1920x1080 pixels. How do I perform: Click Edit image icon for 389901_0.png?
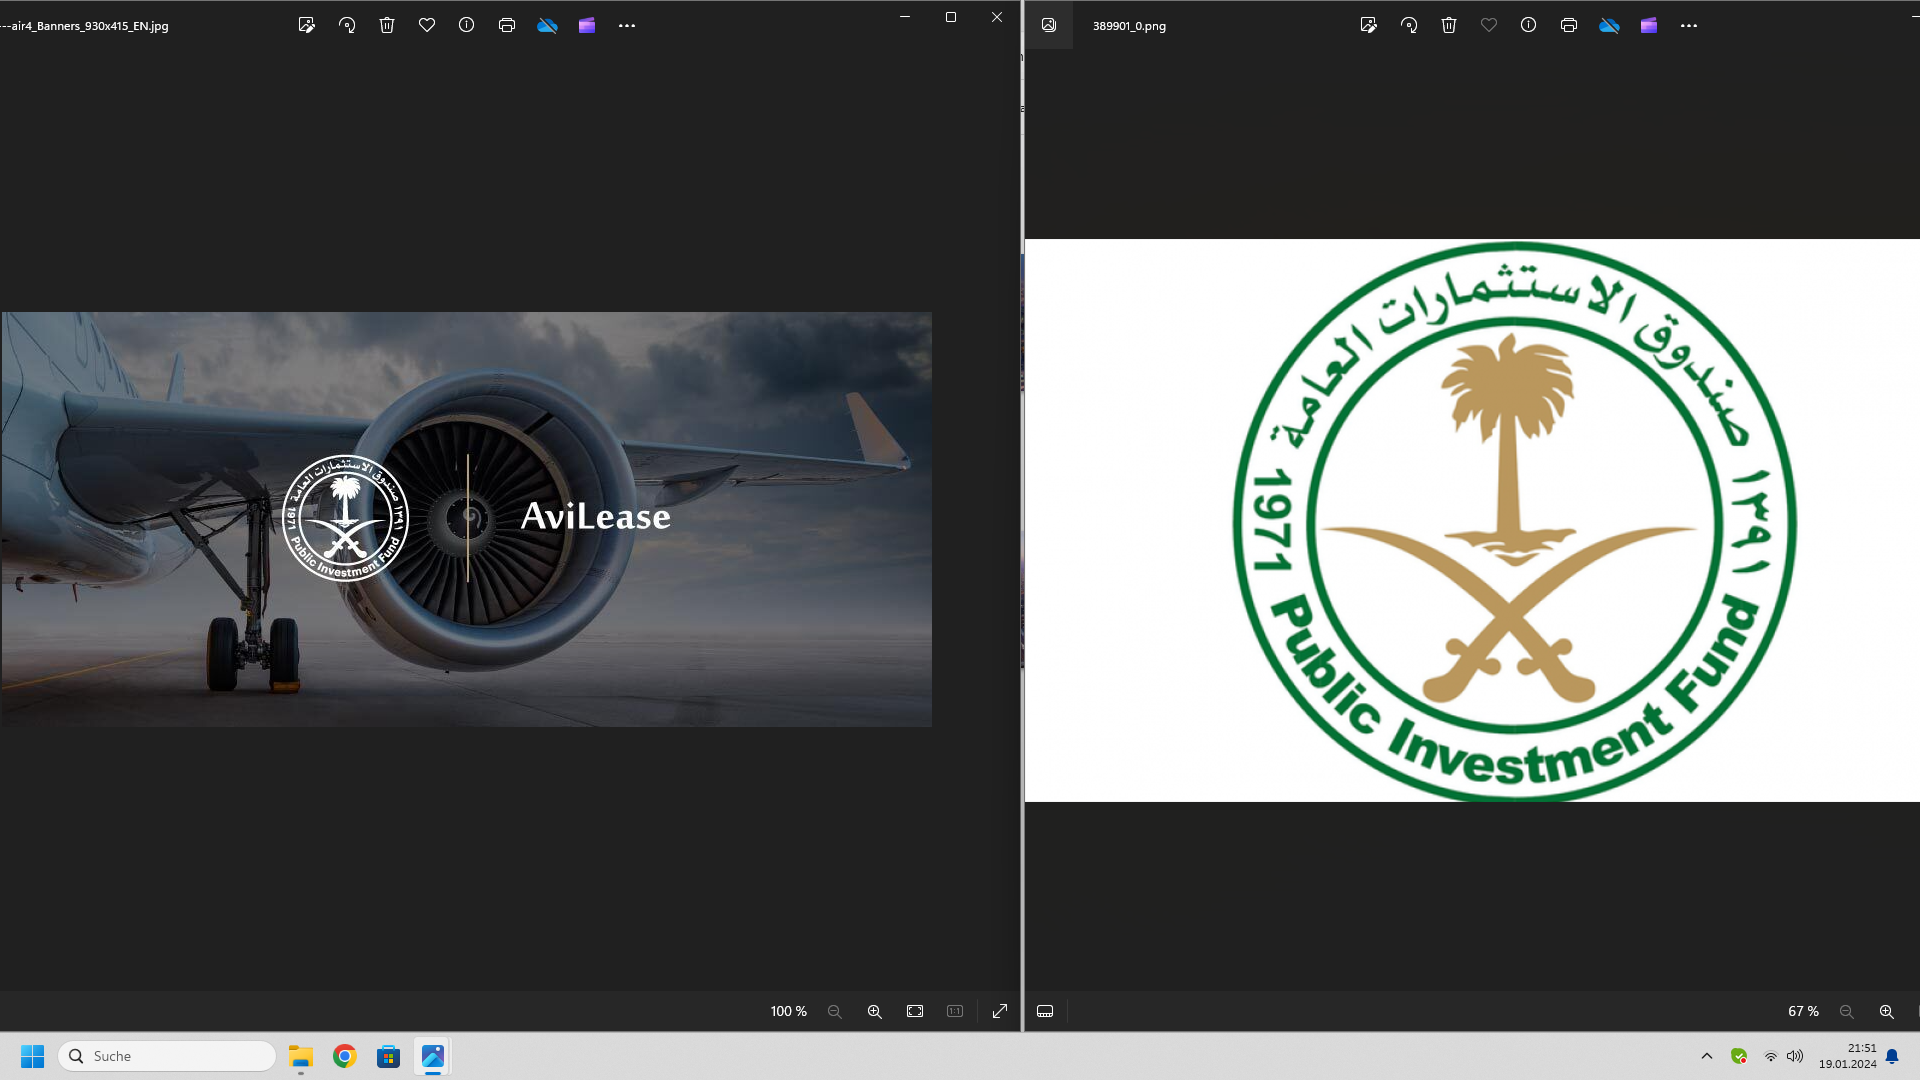pos(1369,26)
